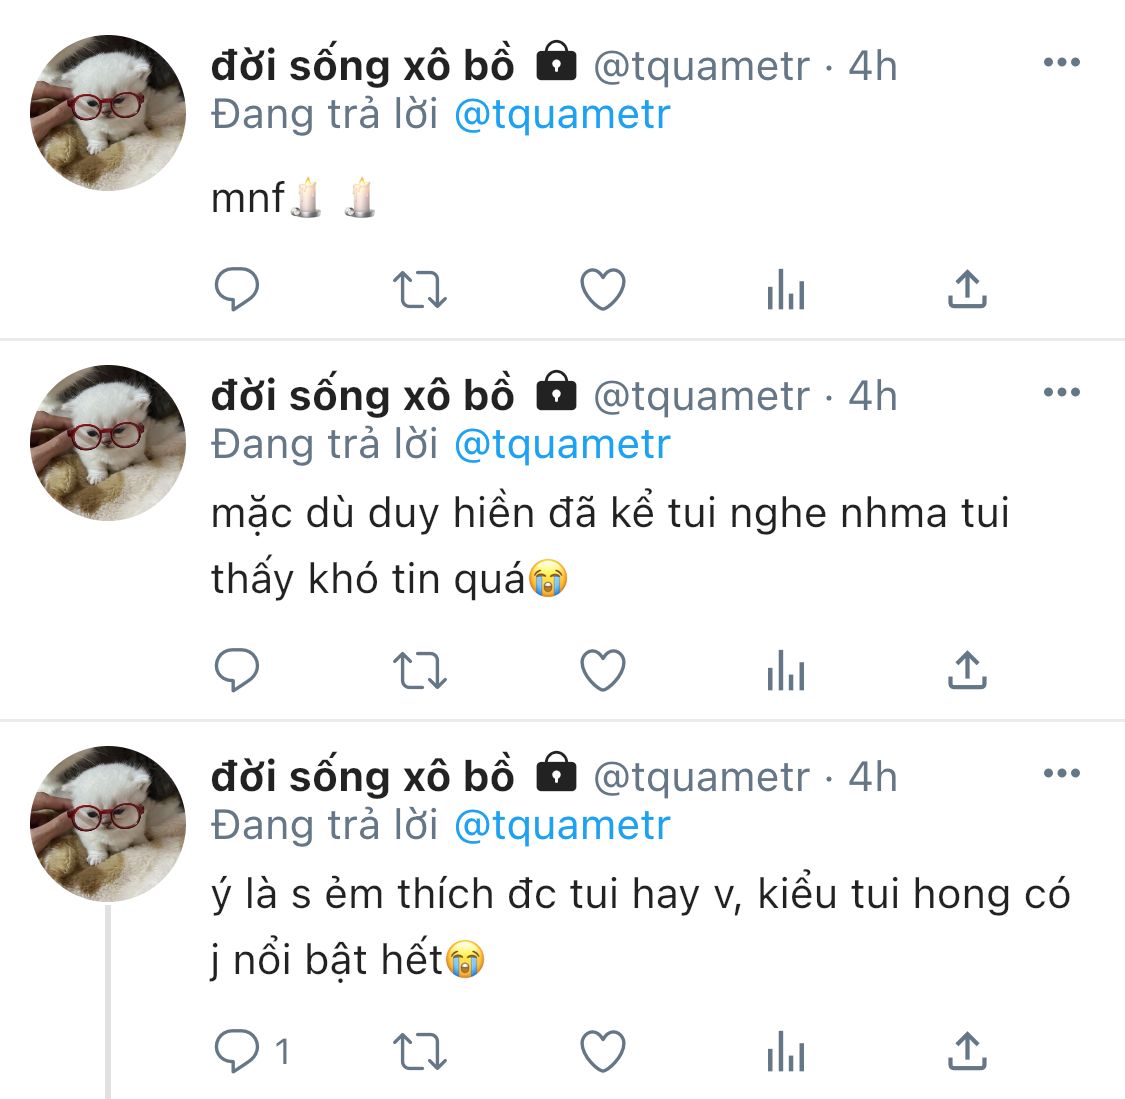This screenshot has height=1099, width=1125.
Task: Share the "mặc dù duy hiền" tweet
Action: [x=967, y=671]
